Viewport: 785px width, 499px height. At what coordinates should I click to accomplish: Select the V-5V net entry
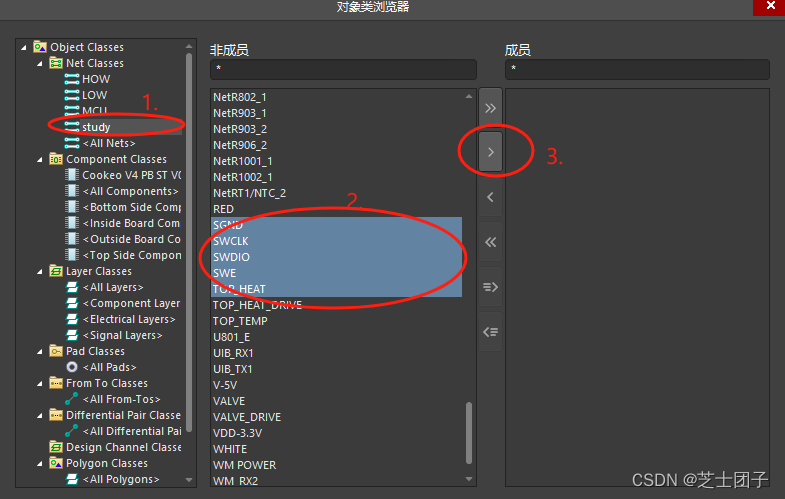(x=225, y=385)
